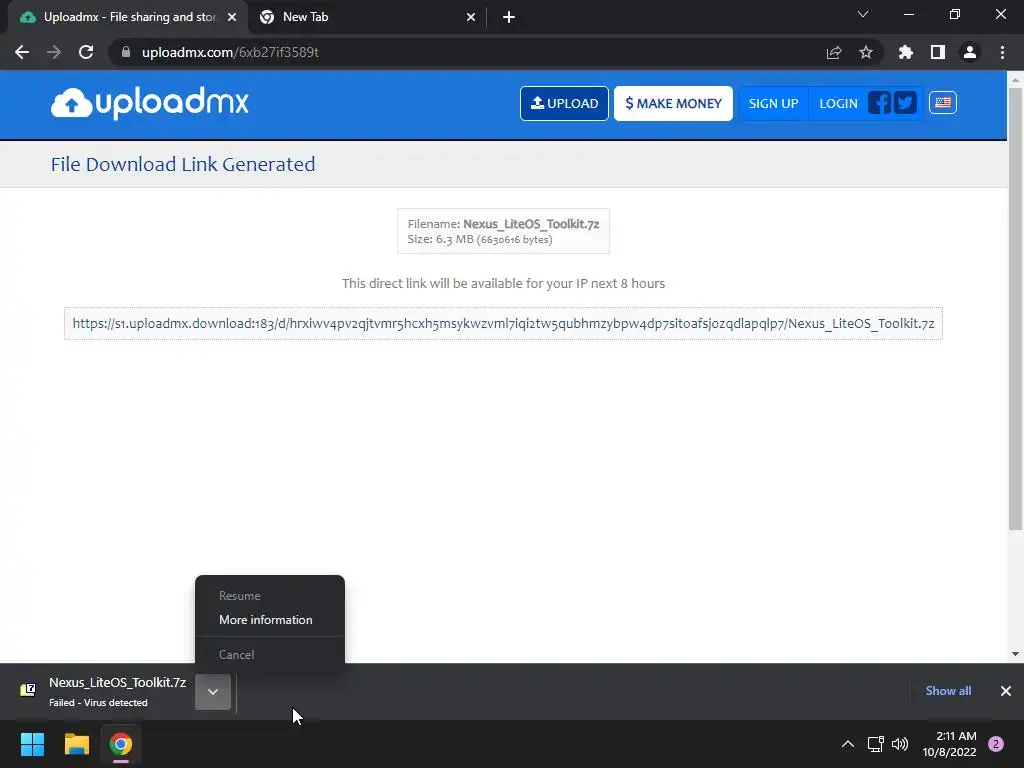The image size is (1024, 768).
Task: Click the SIGN UP link
Action: pyautogui.click(x=773, y=103)
